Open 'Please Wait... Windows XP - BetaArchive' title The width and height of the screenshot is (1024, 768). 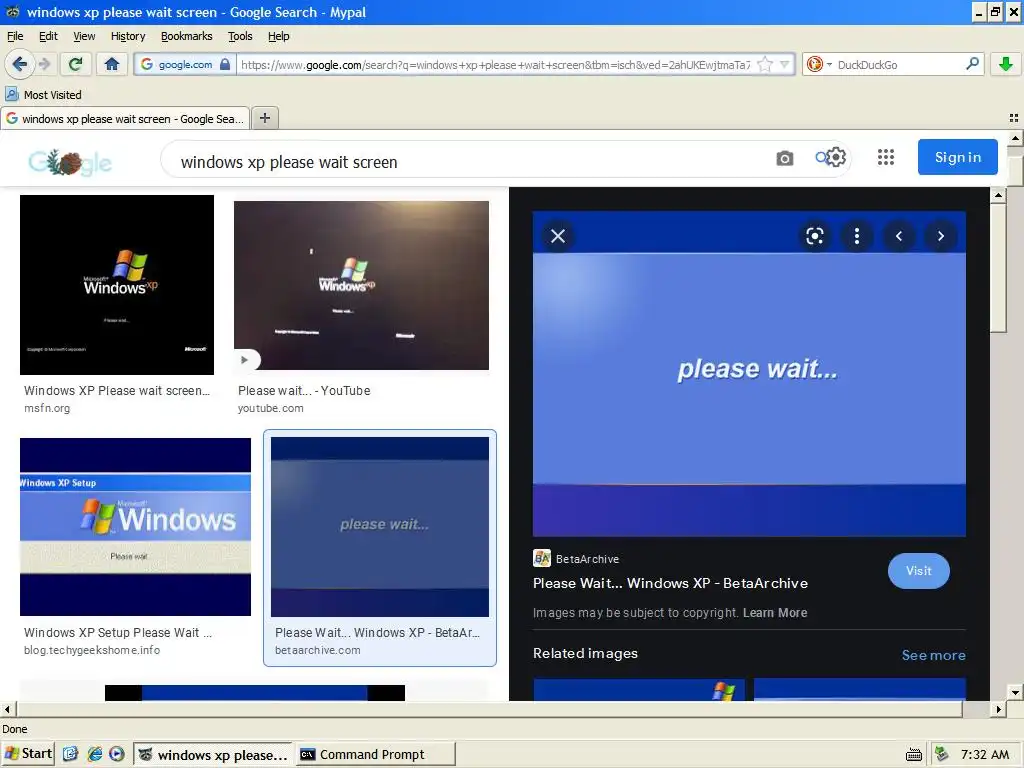[x=670, y=583]
